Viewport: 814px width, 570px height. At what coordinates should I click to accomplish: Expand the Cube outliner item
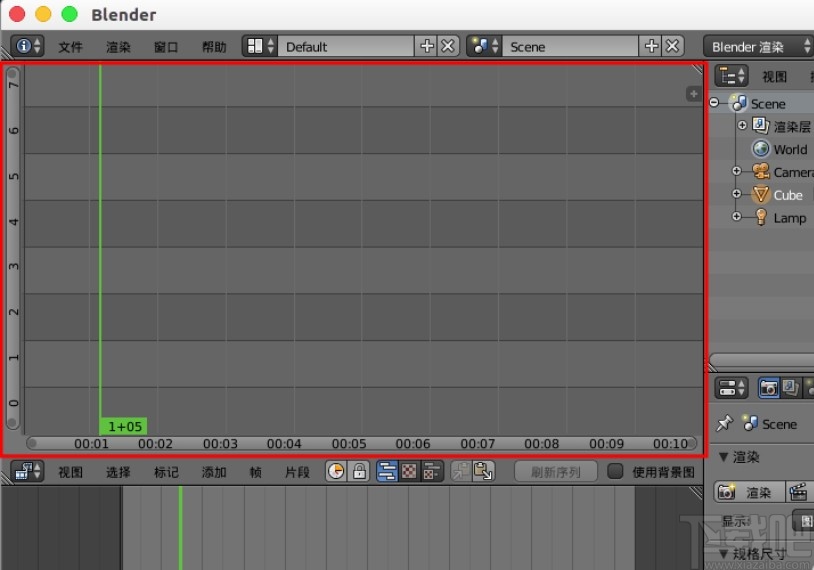tap(736, 194)
